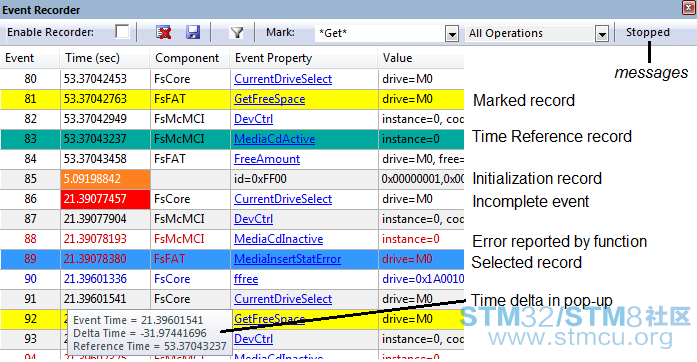Open FreeAmount link in event 84
The width and height of the screenshot is (697, 362).
[x=267, y=159]
